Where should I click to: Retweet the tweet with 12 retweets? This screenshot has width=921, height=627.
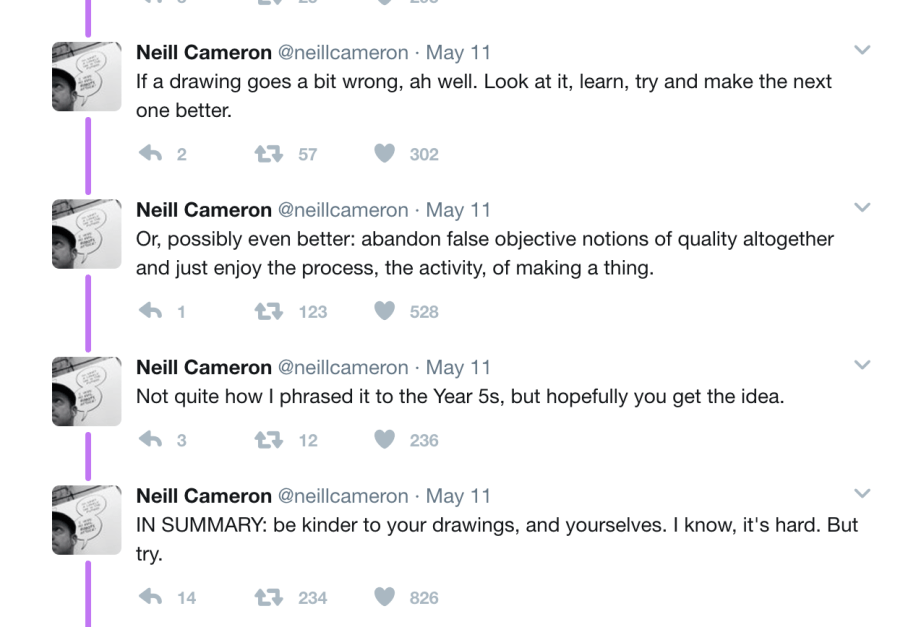point(266,440)
